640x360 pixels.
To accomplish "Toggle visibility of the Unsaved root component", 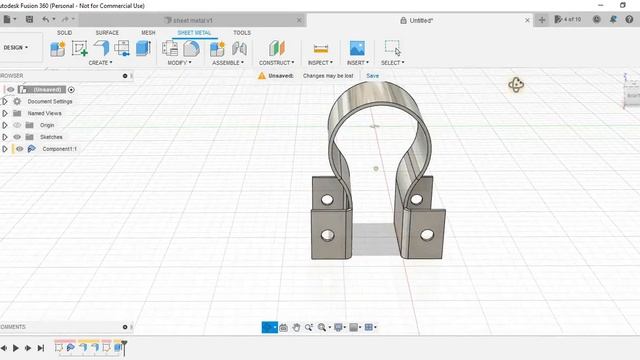I will tap(11, 89).
